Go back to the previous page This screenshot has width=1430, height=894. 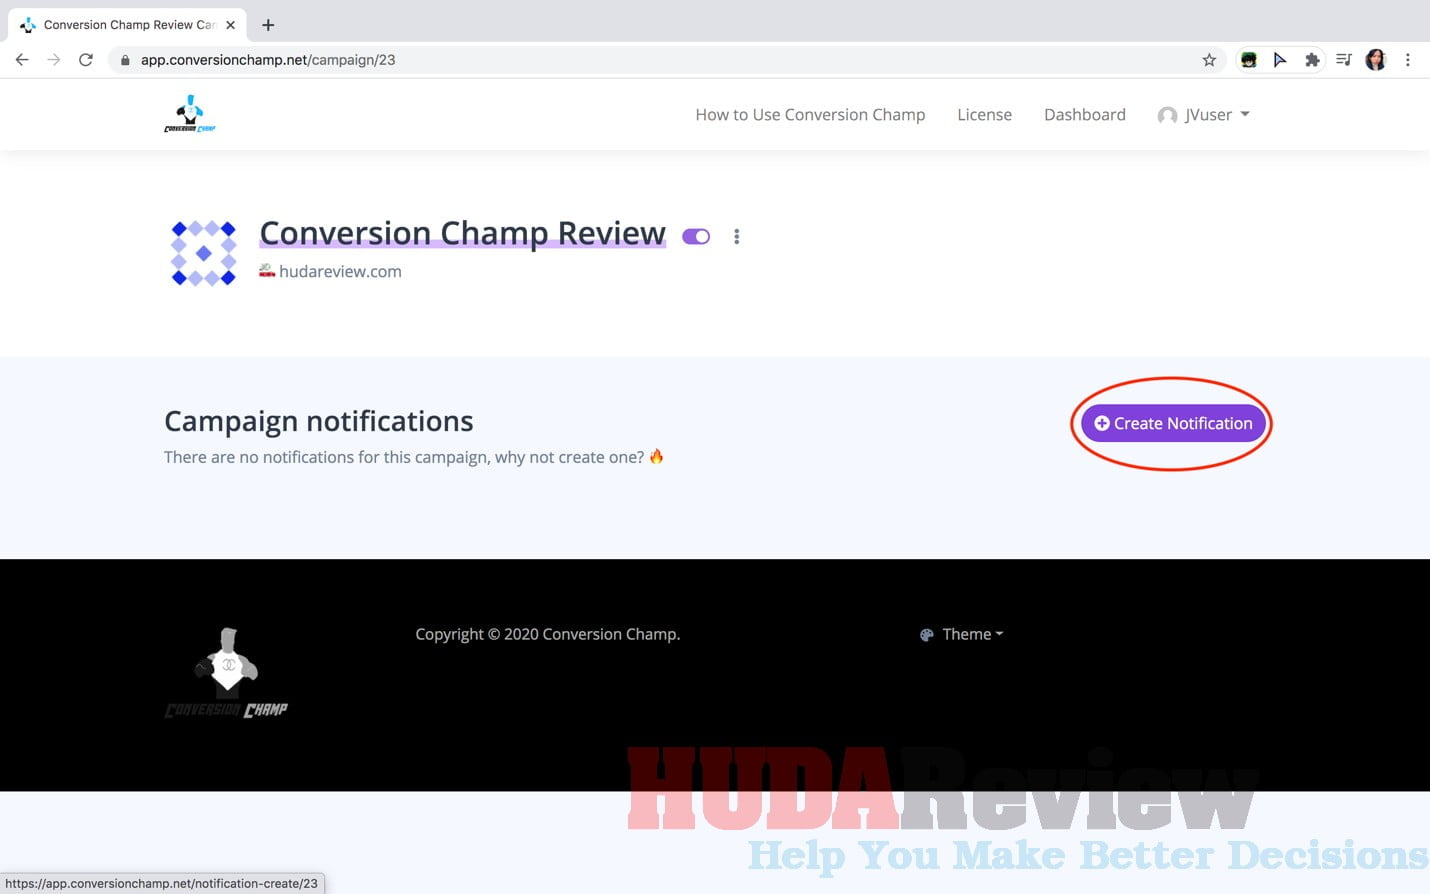(x=22, y=60)
